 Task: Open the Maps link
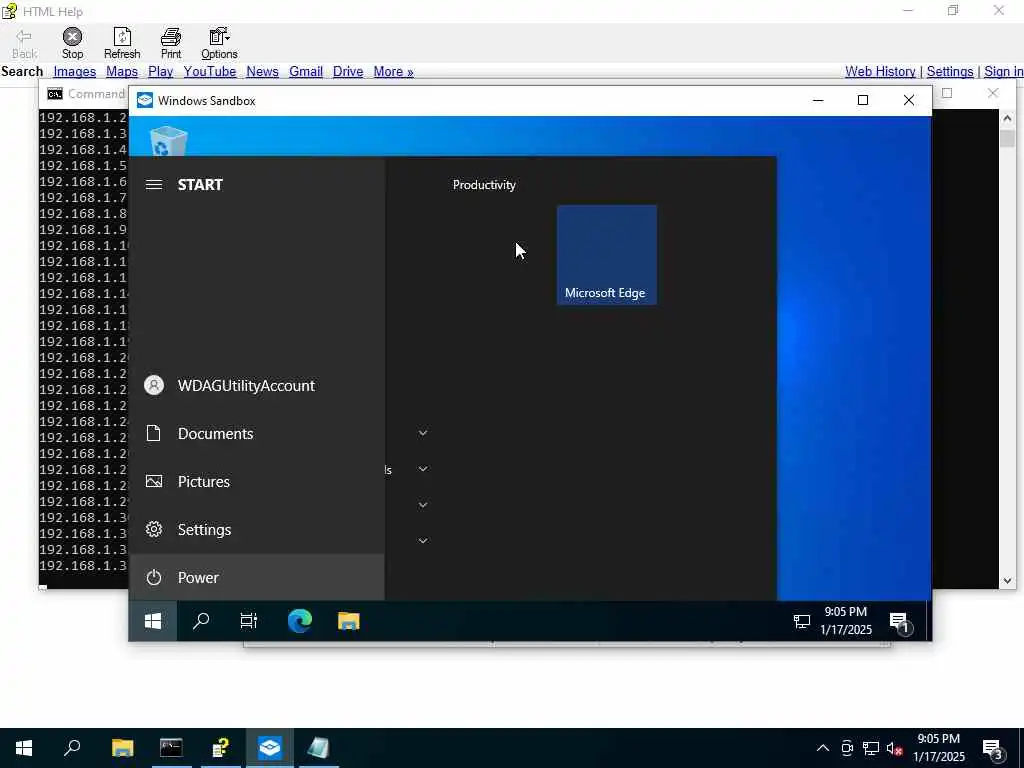[x=122, y=71]
